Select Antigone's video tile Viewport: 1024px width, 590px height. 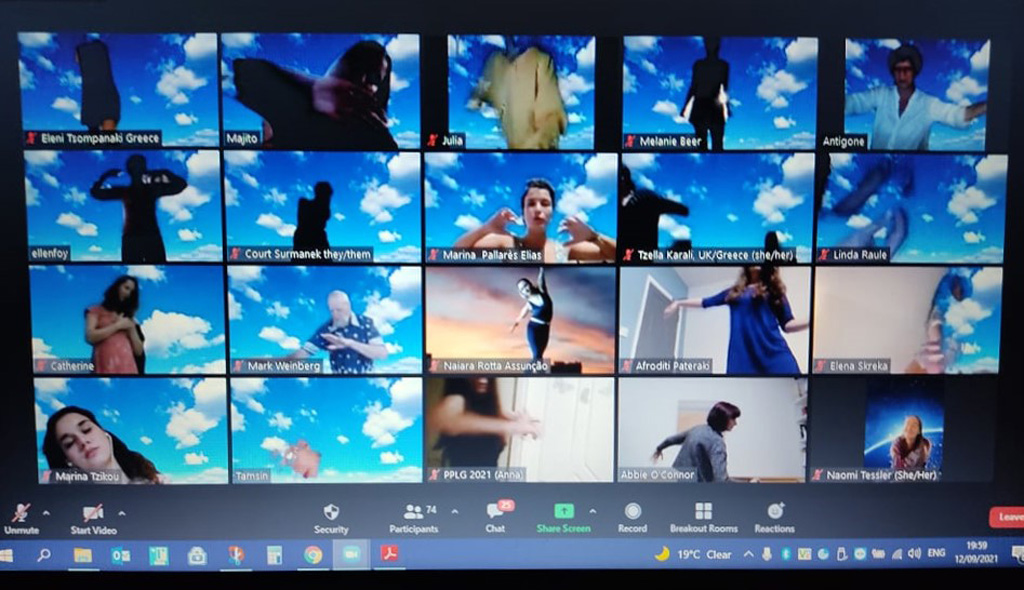917,94
